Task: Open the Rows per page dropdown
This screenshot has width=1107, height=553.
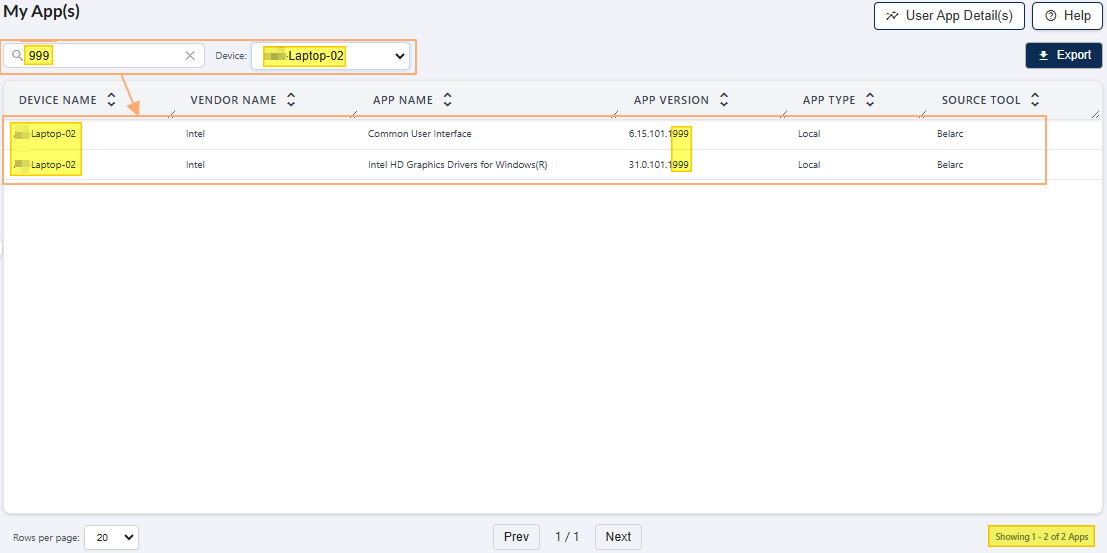Action: (x=111, y=537)
